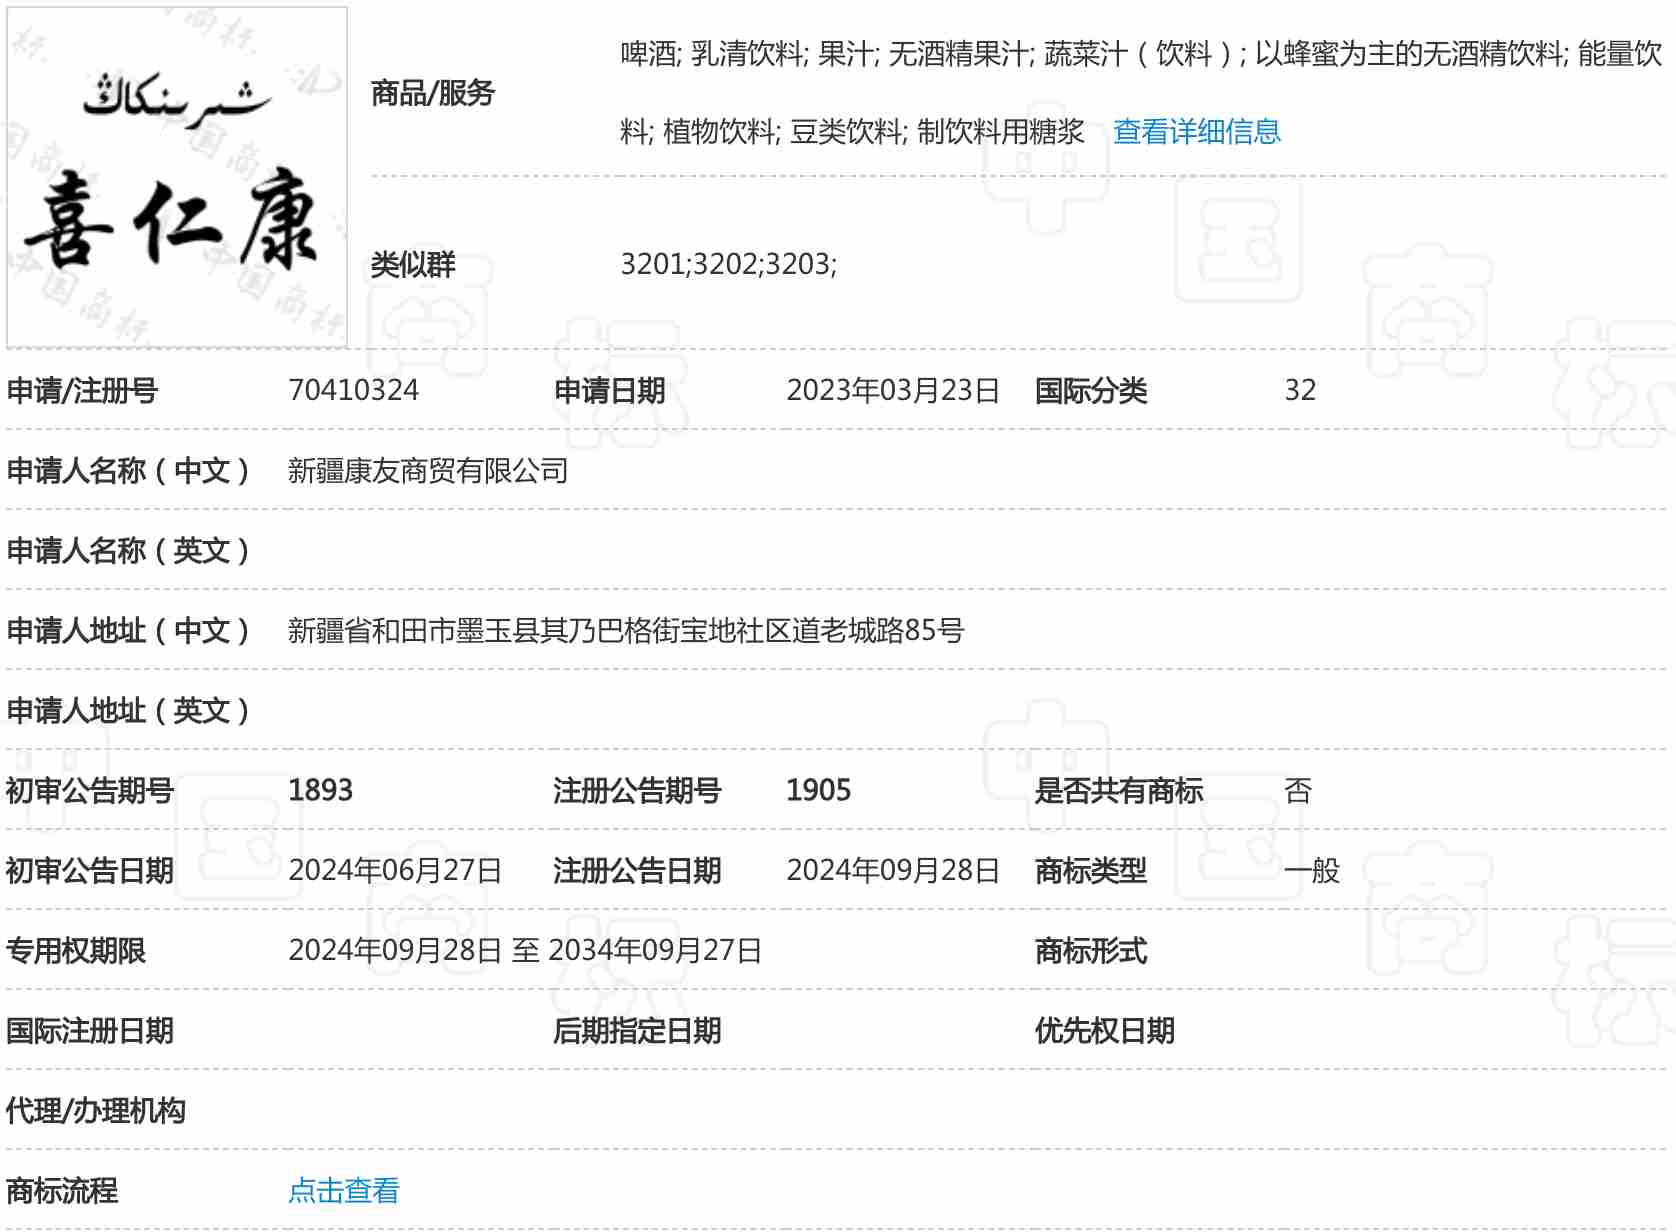
Task: Open the 点击查看 trademark process link
Action: click(343, 1190)
